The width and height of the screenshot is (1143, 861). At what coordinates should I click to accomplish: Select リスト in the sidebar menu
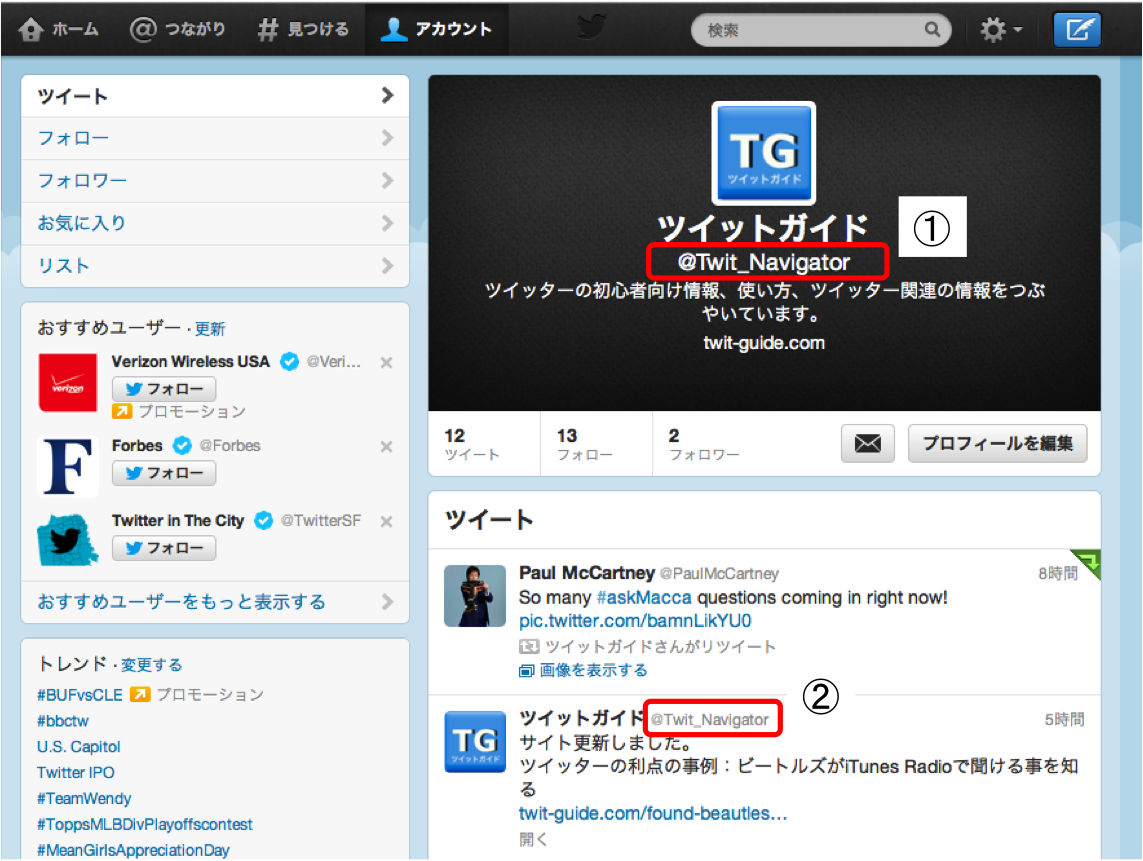click(215, 265)
